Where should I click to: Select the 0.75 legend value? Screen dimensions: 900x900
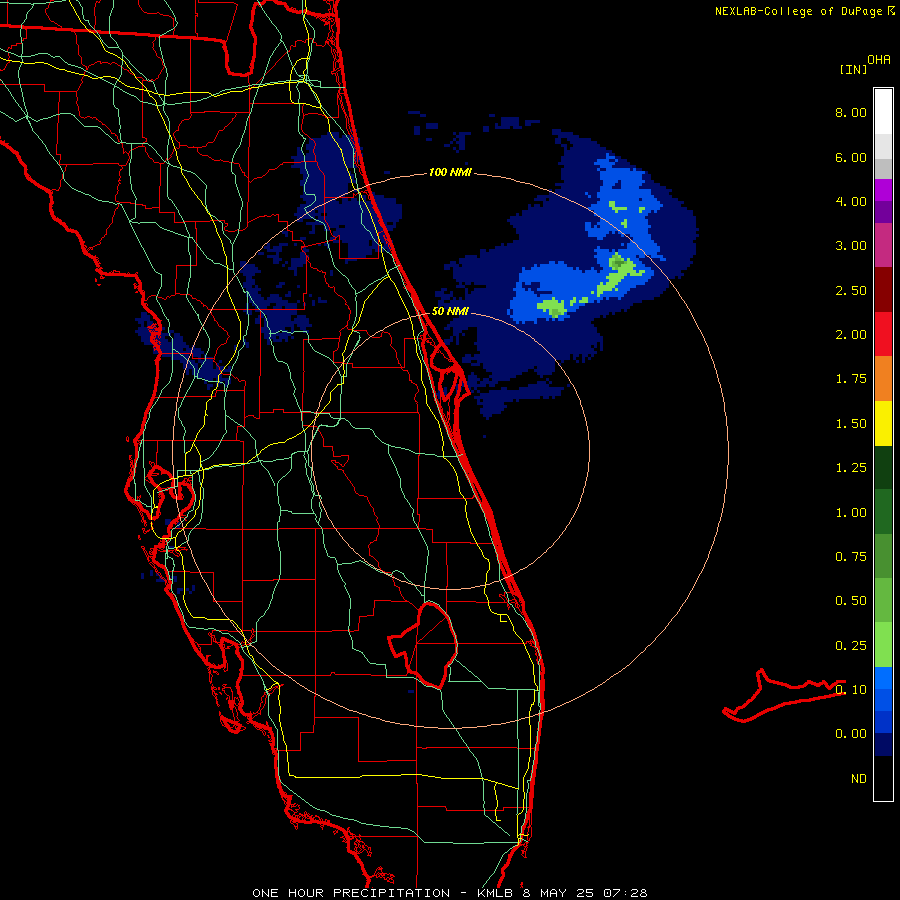(851, 557)
